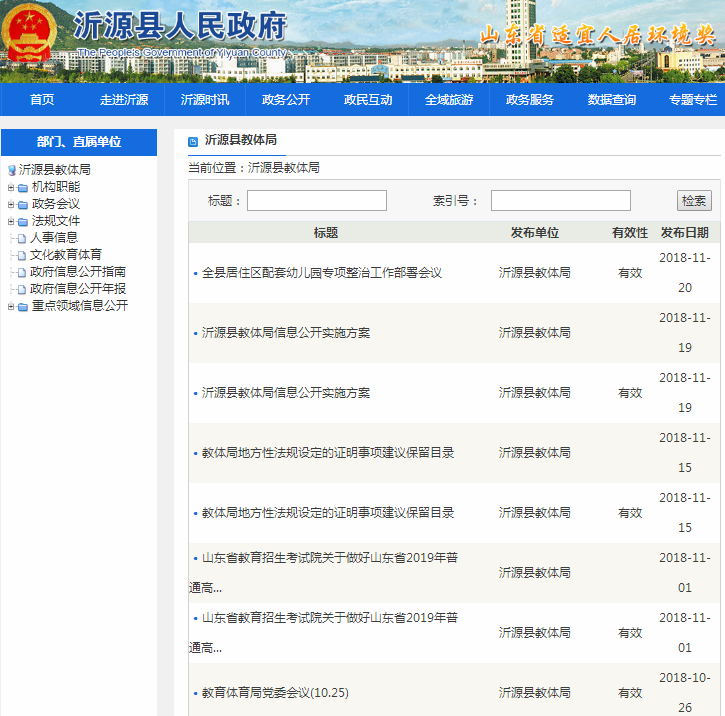Open 法规文件 in the sidebar tree
The image size is (725, 716).
(56, 221)
